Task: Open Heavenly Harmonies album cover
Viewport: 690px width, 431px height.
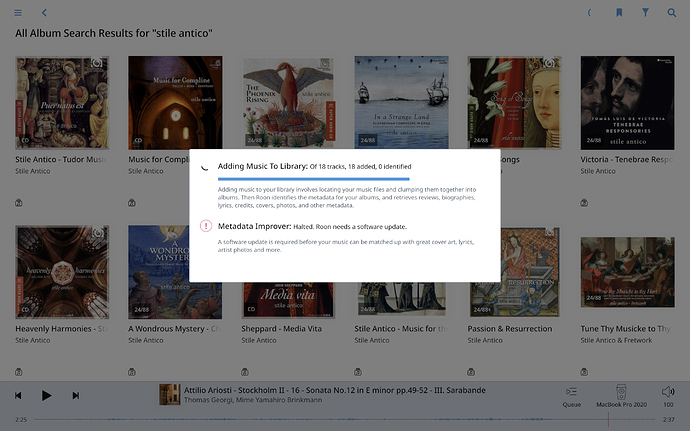Action: 62,272
